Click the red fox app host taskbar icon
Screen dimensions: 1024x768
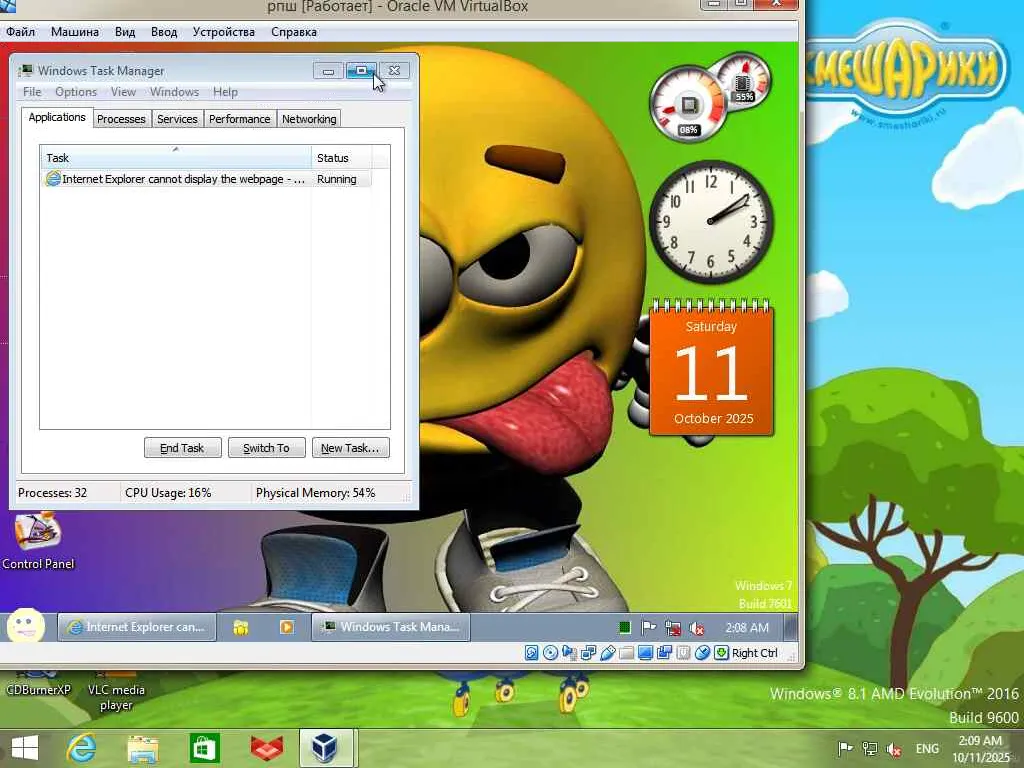pyautogui.click(x=266, y=748)
